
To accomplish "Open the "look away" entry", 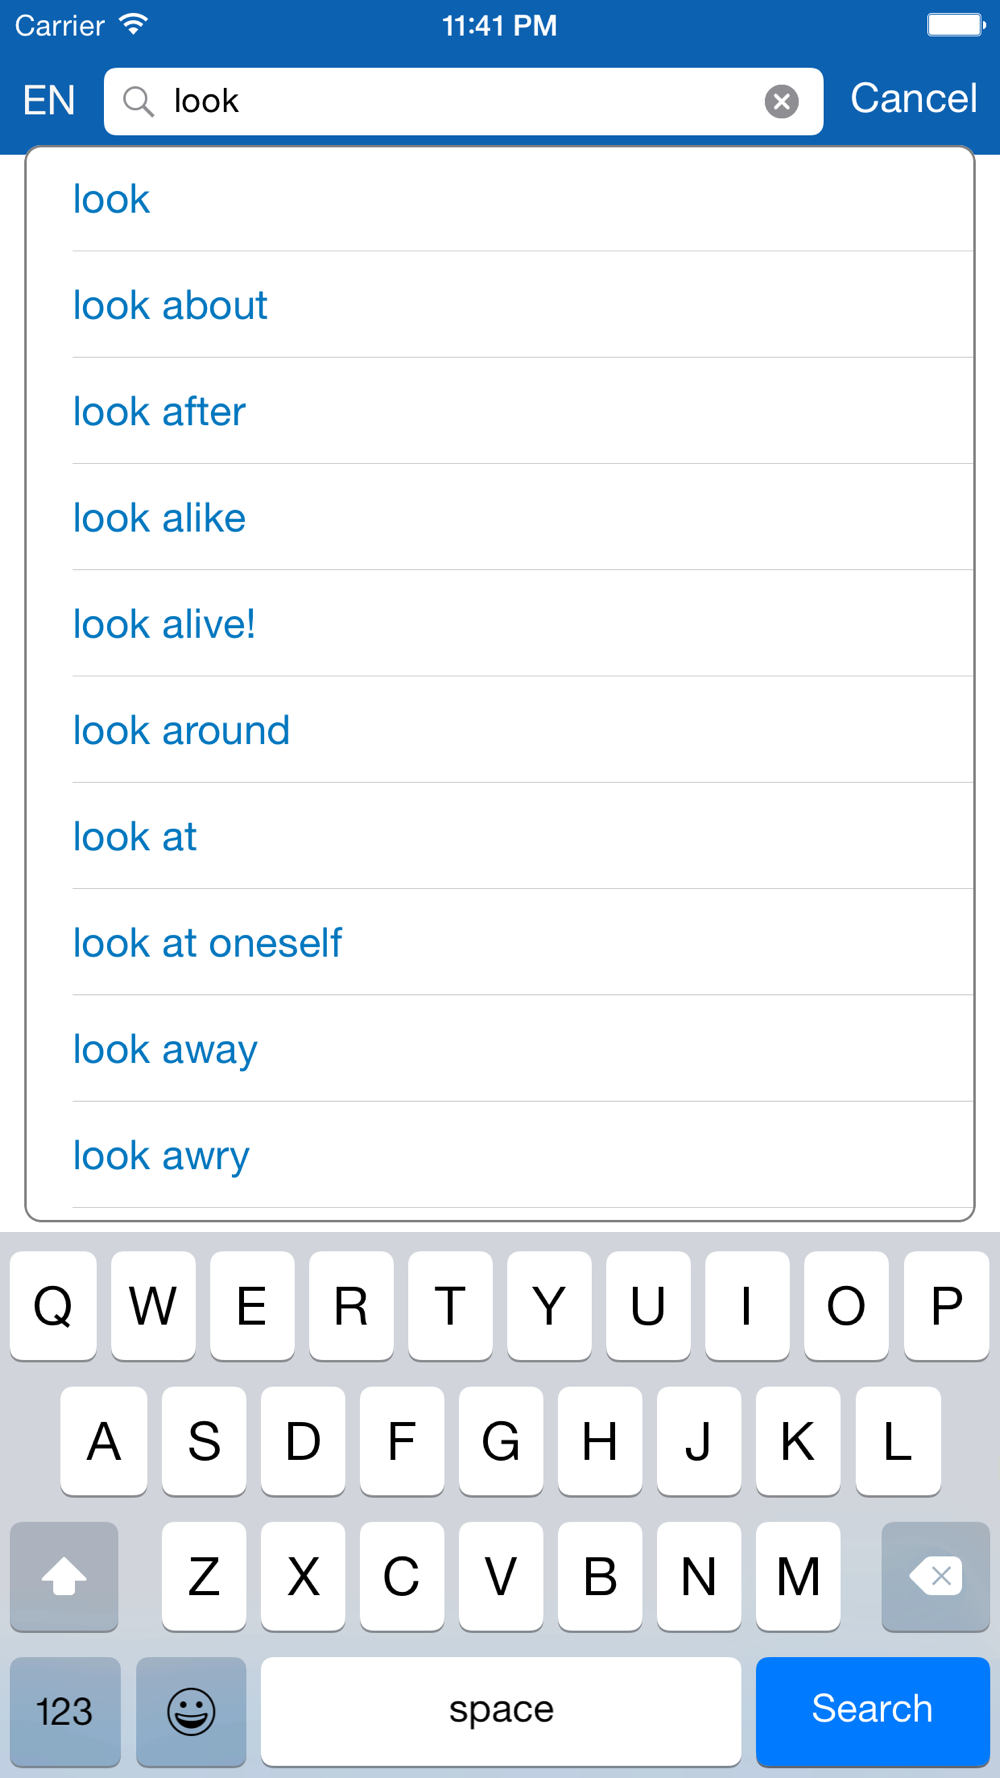I will click(165, 1049).
